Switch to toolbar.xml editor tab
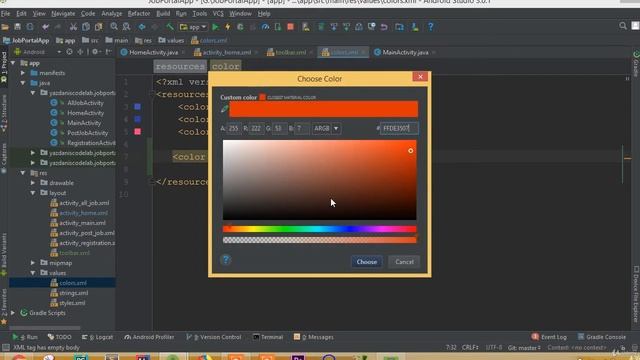 pos(290,52)
